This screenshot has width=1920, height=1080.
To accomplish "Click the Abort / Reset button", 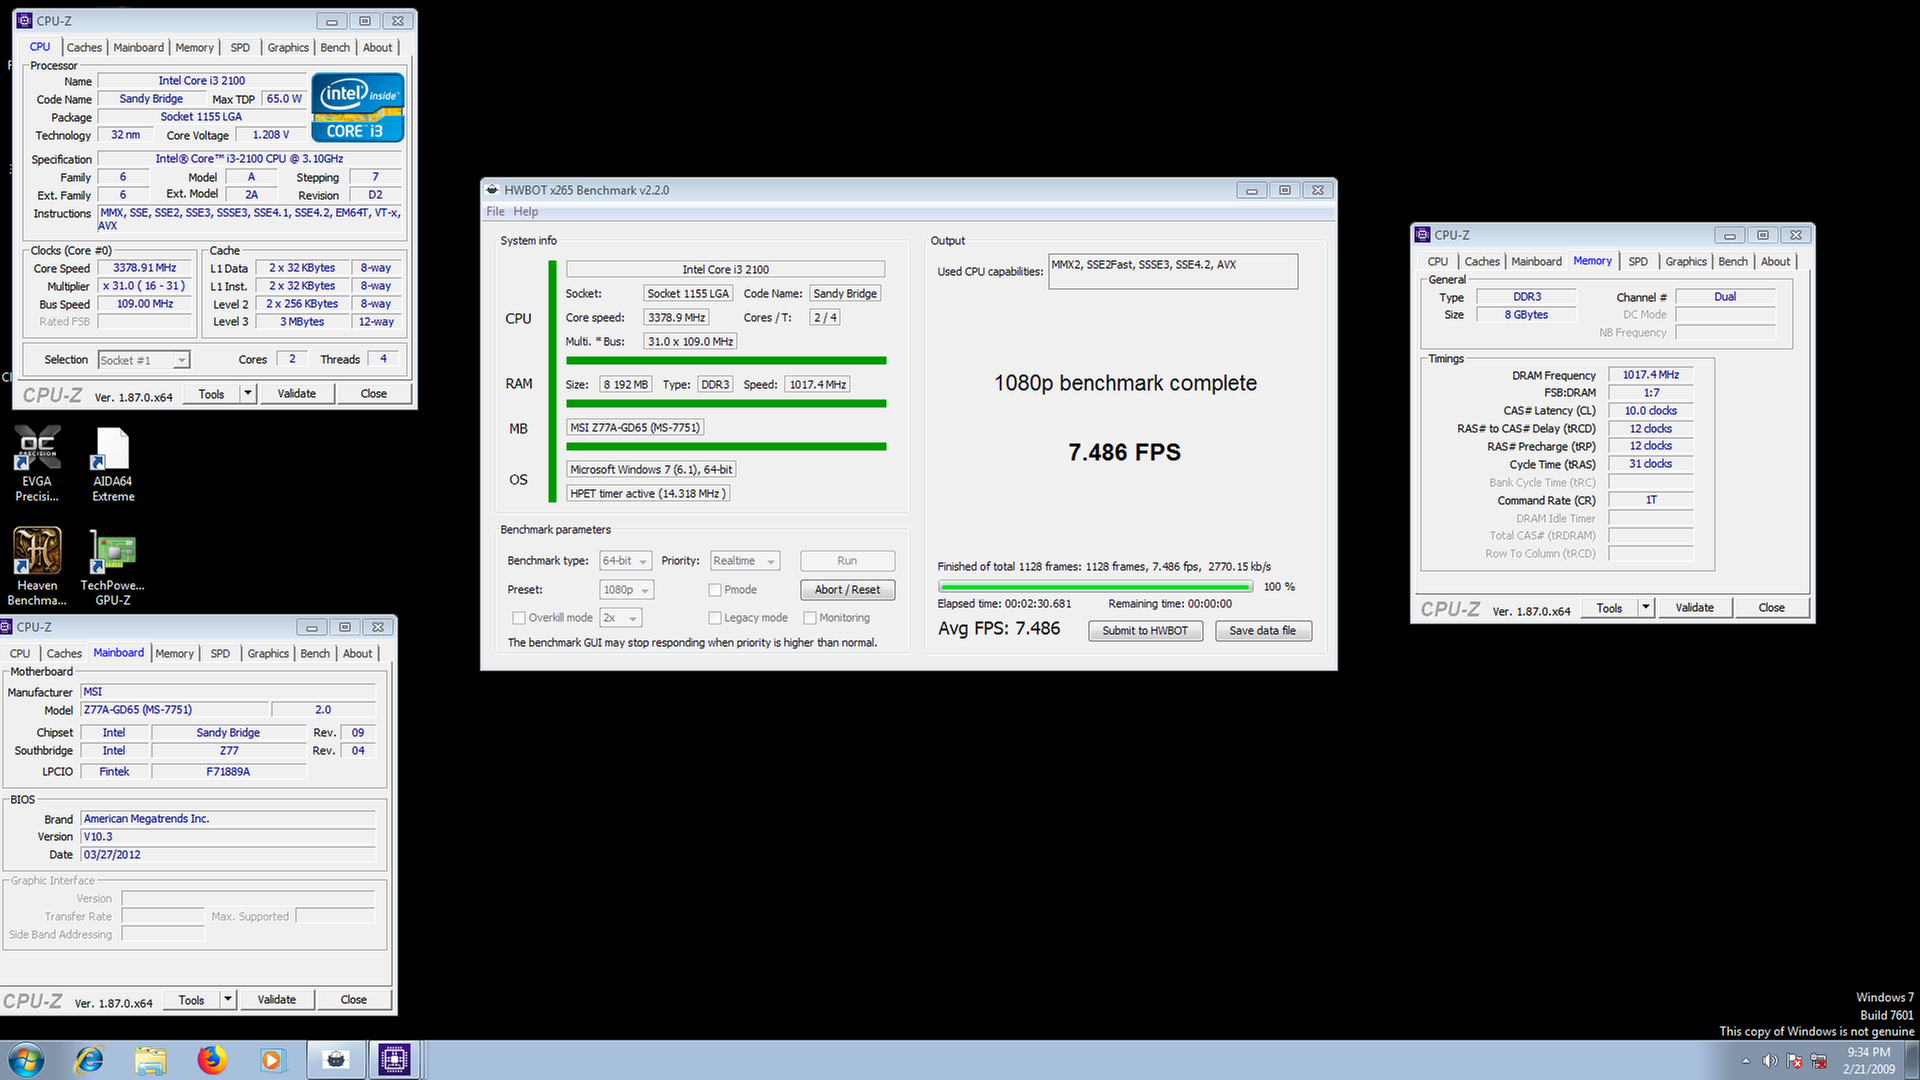I will click(x=847, y=590).
